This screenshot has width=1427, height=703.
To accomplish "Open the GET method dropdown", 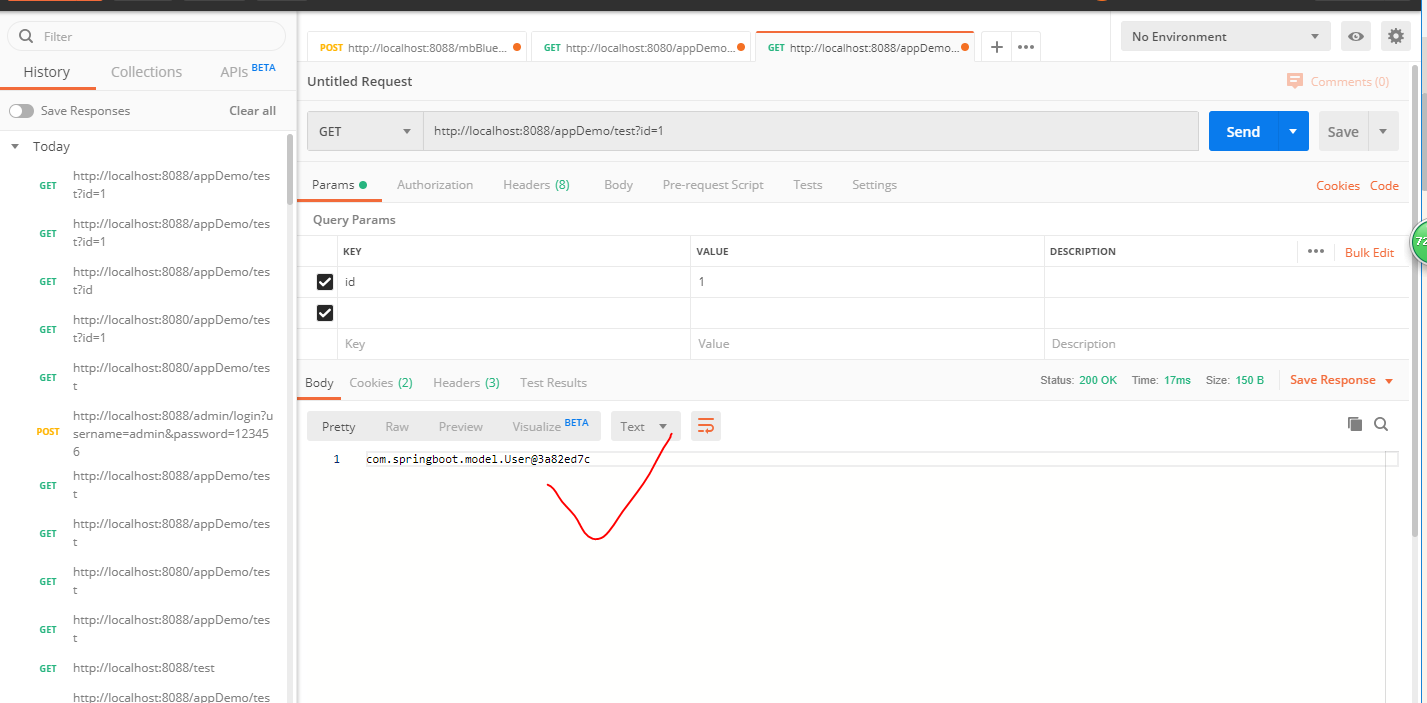I will (364, 131).
